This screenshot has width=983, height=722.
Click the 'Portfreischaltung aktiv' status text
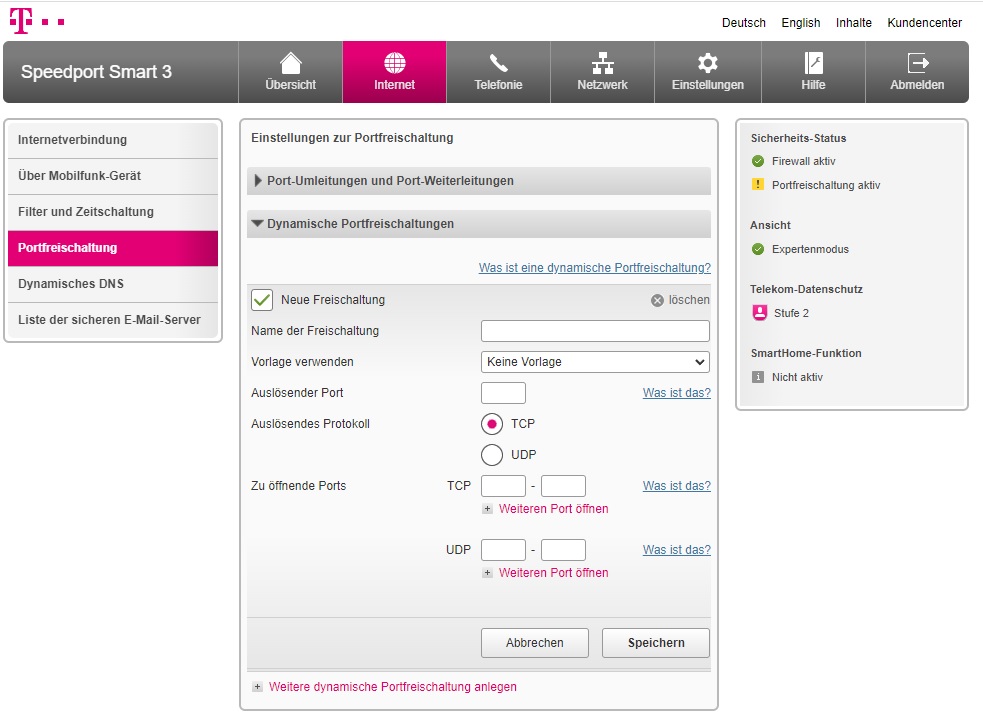826,185
